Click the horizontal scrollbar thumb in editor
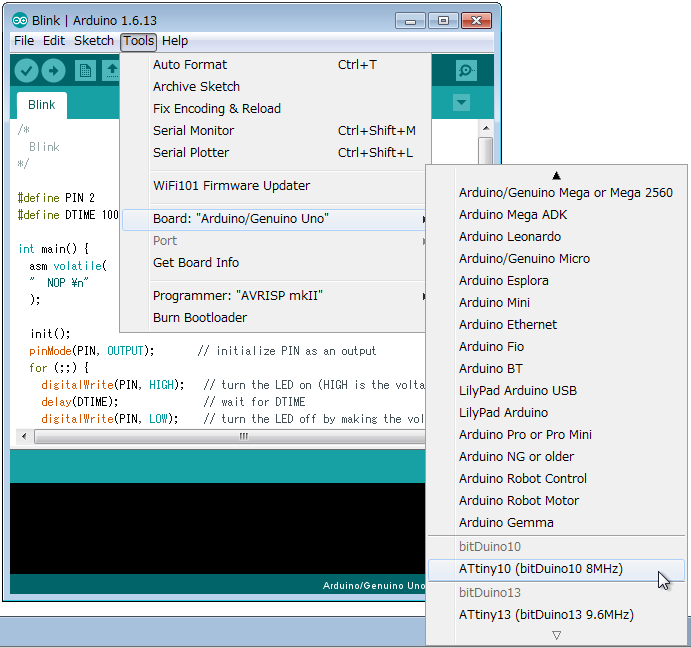The height and width of the screenshot is (648, 691). point(230,436)
